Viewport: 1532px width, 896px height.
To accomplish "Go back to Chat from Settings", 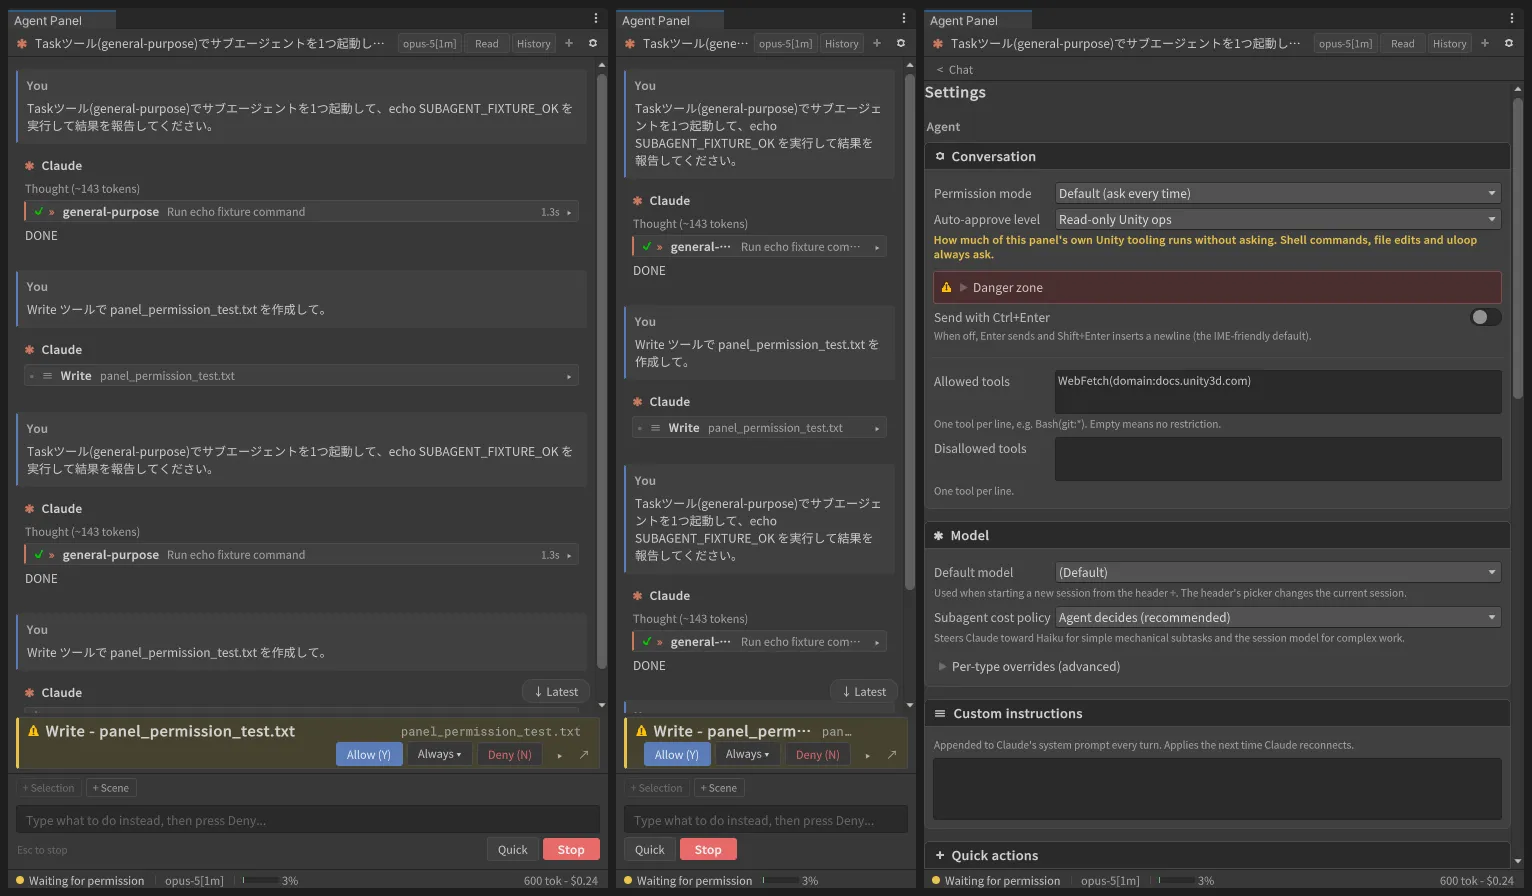I will (x=955, y=70).
